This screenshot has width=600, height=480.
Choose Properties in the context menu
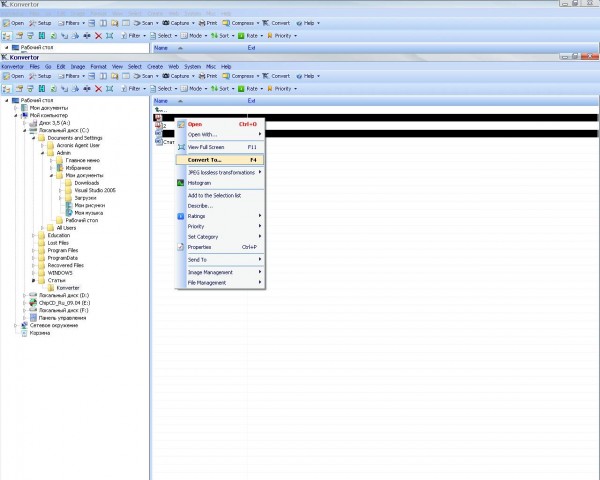[220, 247]
